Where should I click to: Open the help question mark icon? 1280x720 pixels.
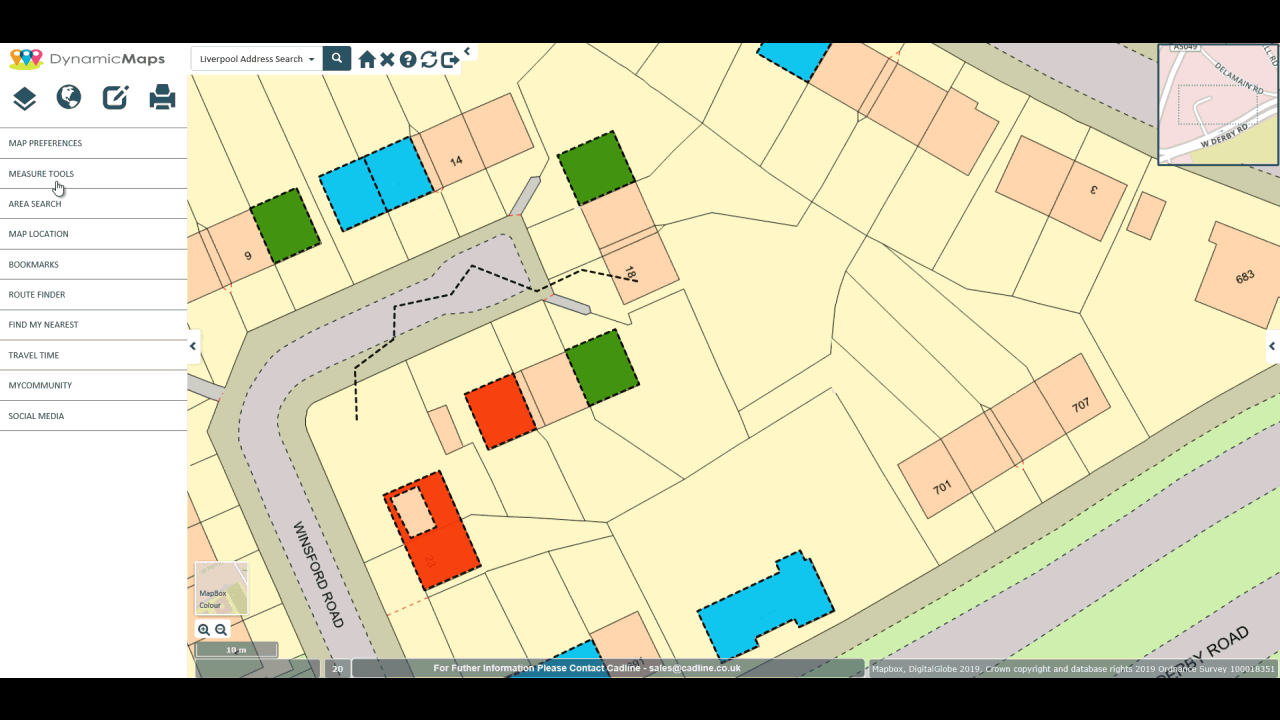point(408,60)
